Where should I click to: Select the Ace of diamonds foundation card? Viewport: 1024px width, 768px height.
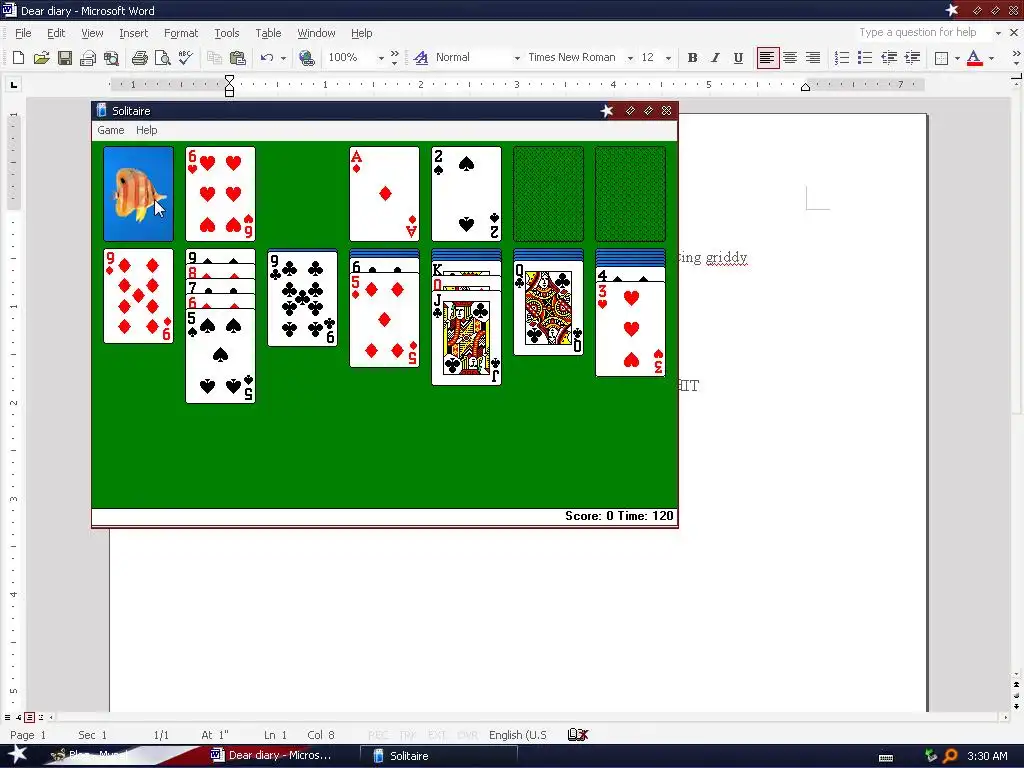pos(385,194)
